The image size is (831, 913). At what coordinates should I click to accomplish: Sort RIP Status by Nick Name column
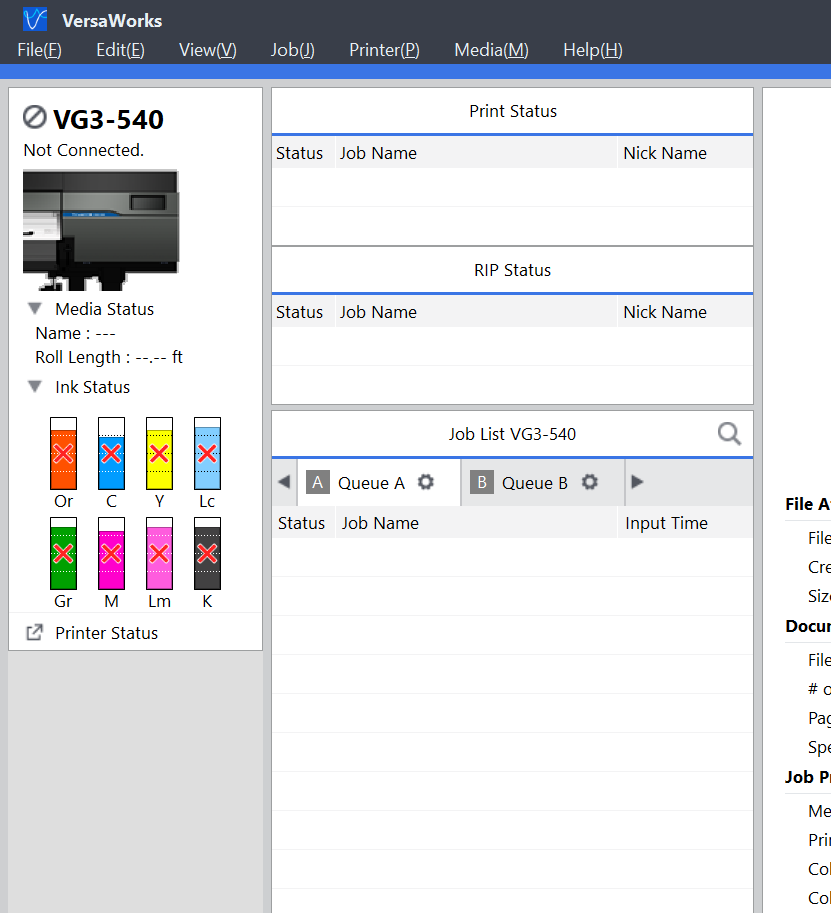pyautogui.click(x=685, y=312)
